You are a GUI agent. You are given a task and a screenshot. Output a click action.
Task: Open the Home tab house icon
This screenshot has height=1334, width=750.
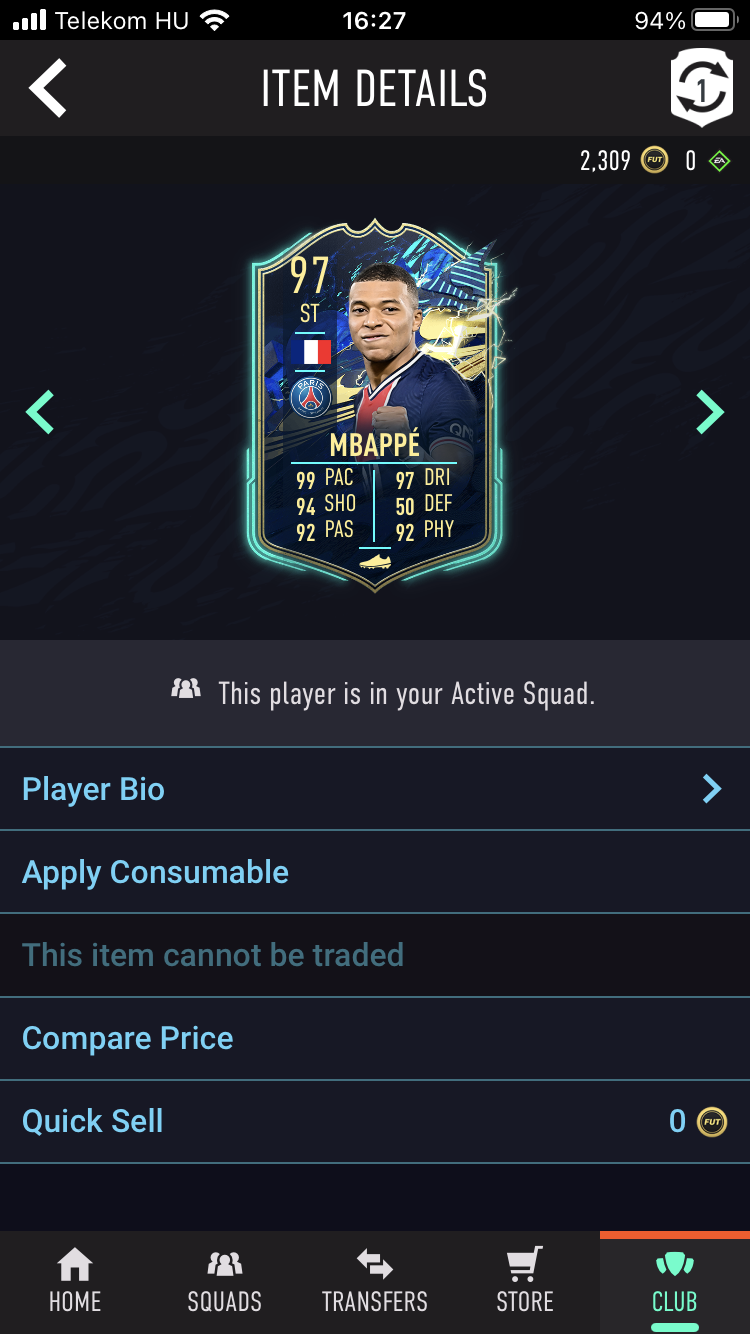75,1265
